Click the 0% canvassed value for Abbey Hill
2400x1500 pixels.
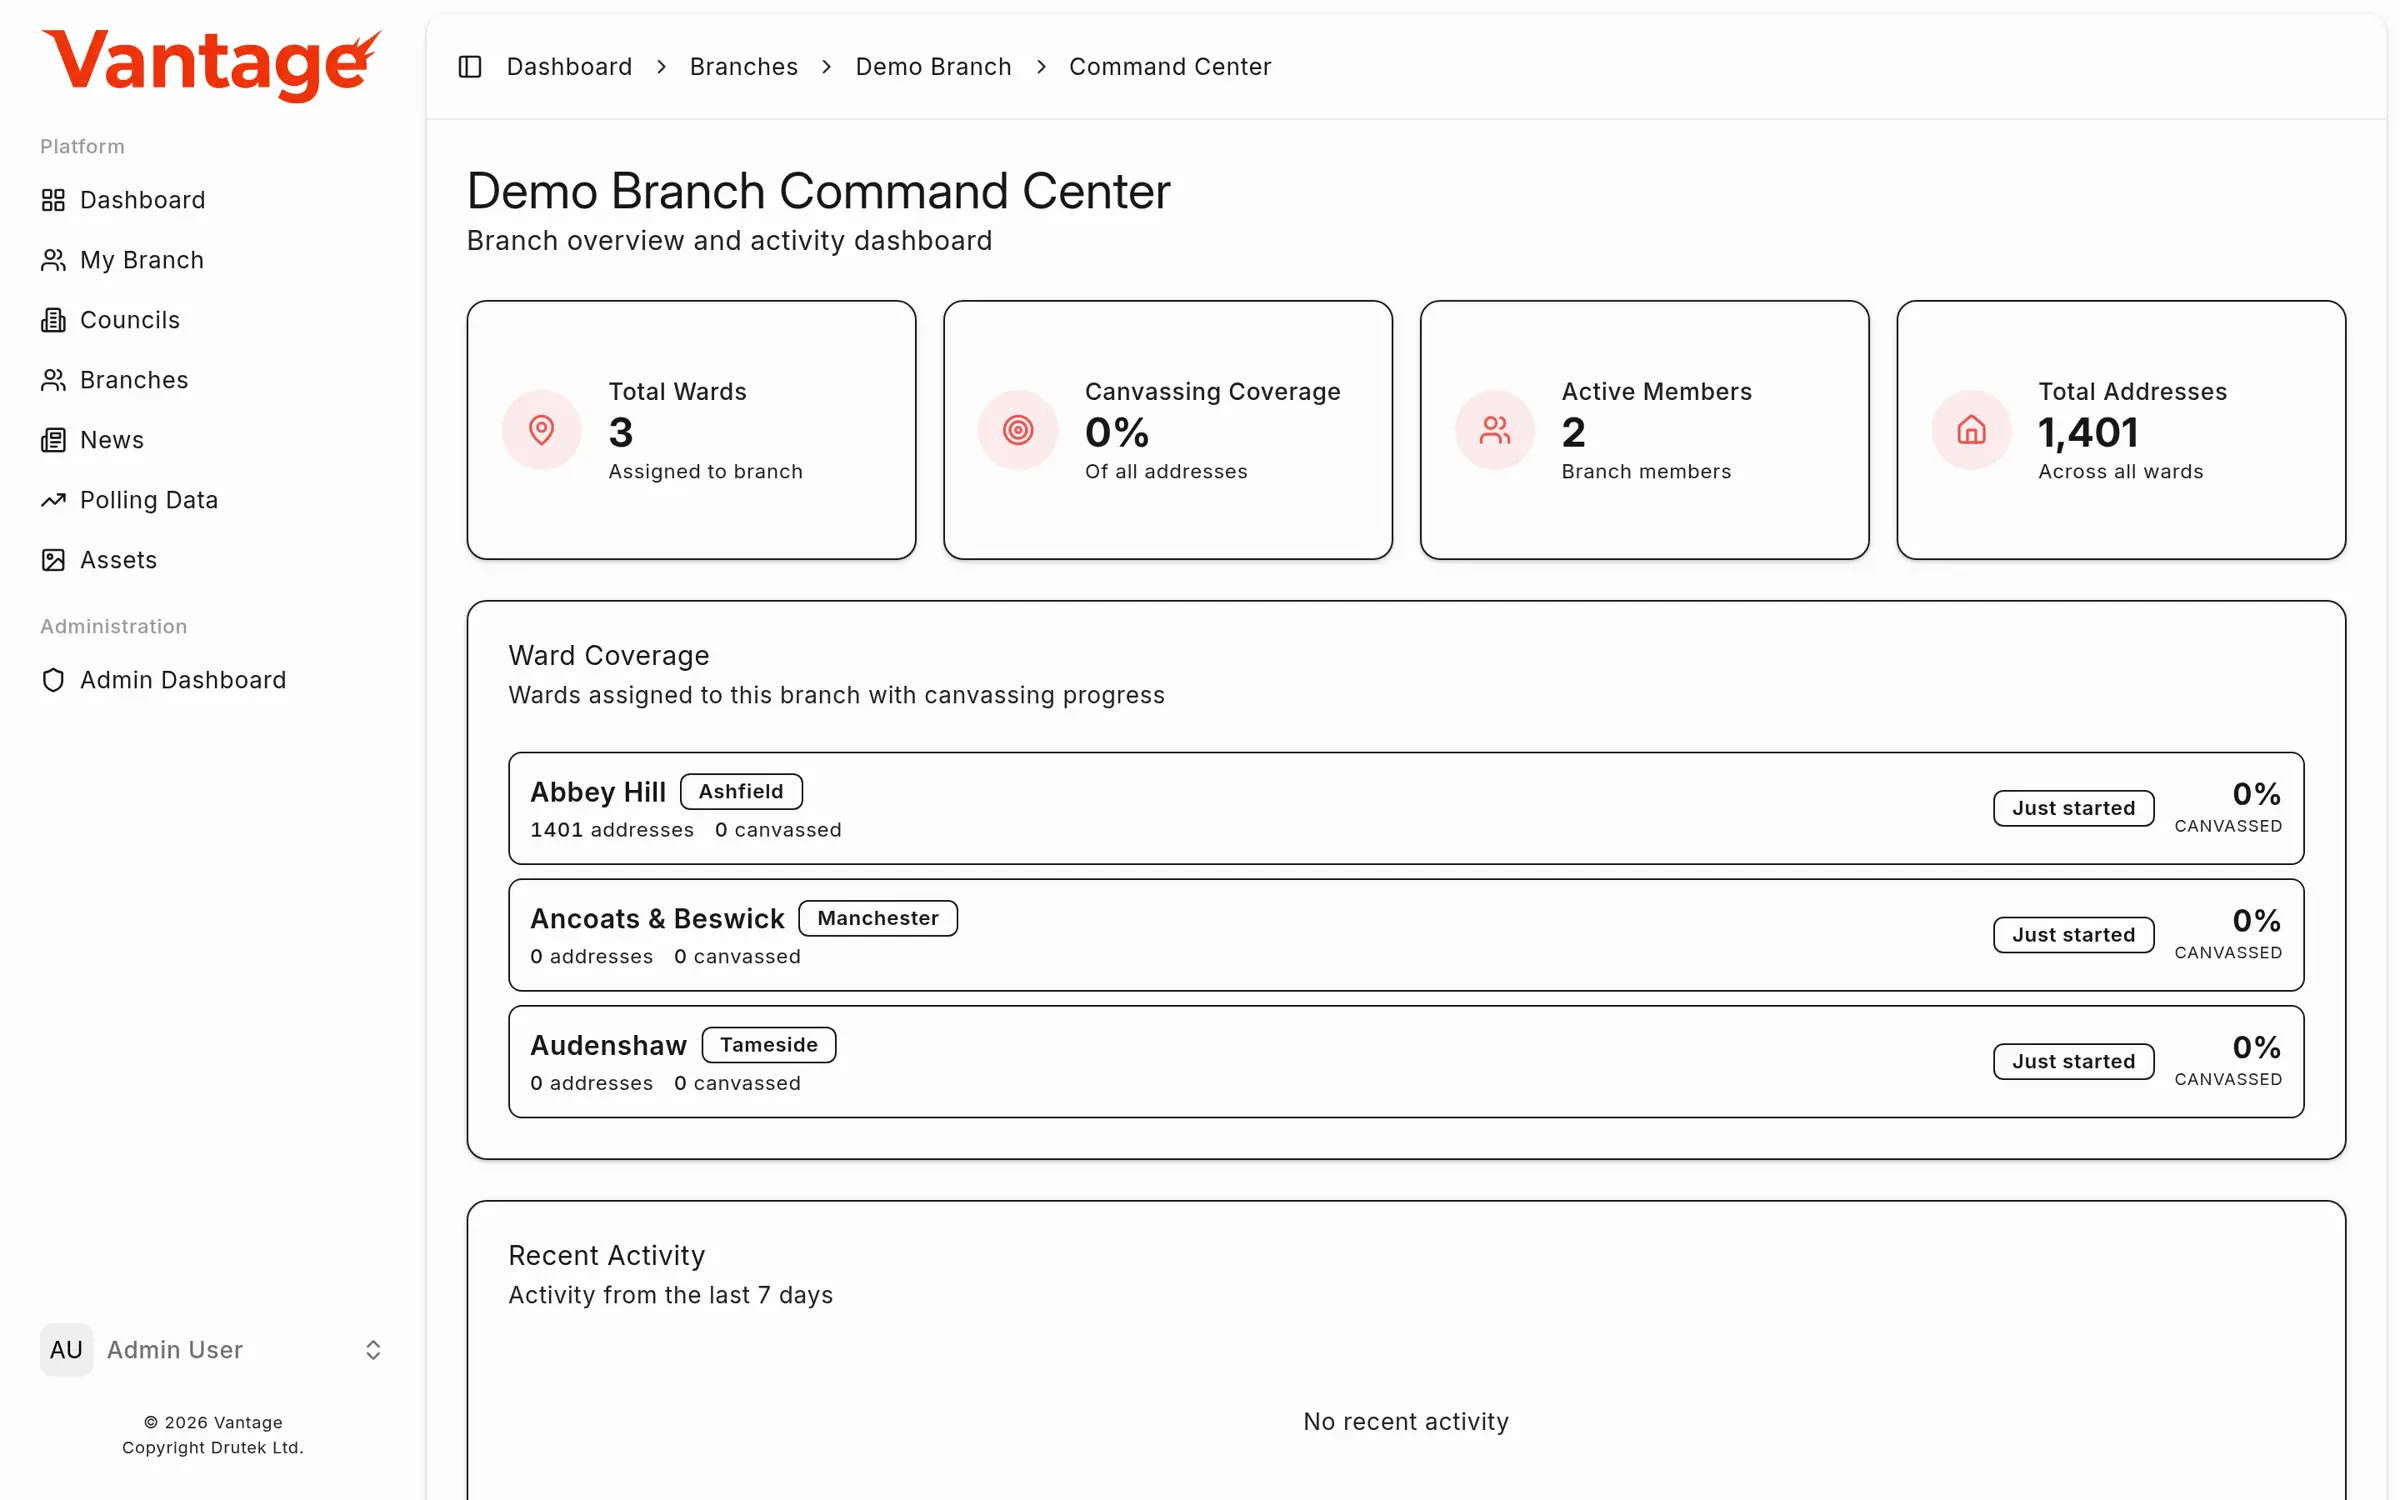pyautogui.click(x=2256, y=794)
